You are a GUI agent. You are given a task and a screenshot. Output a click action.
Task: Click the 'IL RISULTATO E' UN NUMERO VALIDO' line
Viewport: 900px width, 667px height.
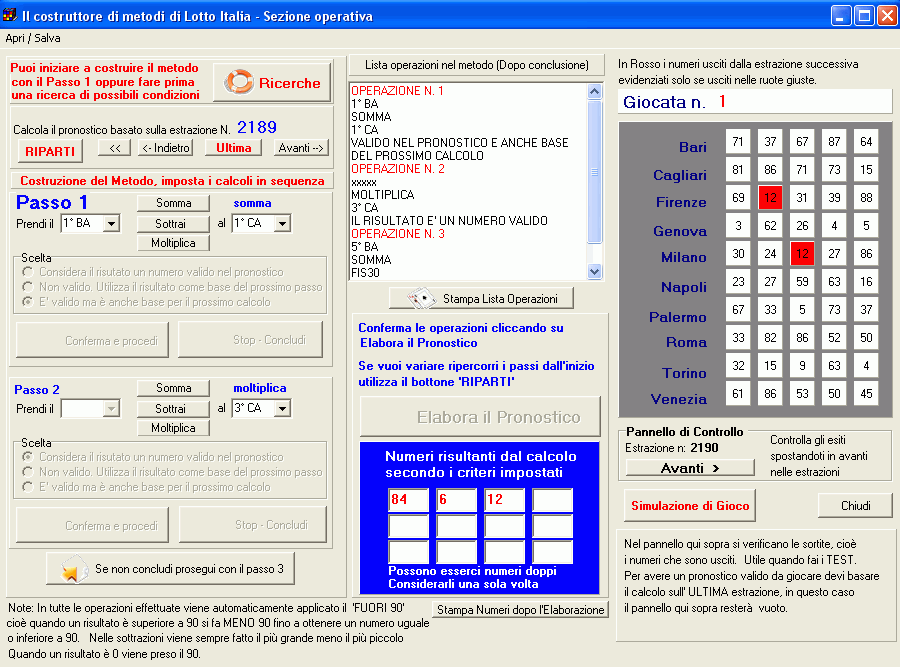point(449,221)
